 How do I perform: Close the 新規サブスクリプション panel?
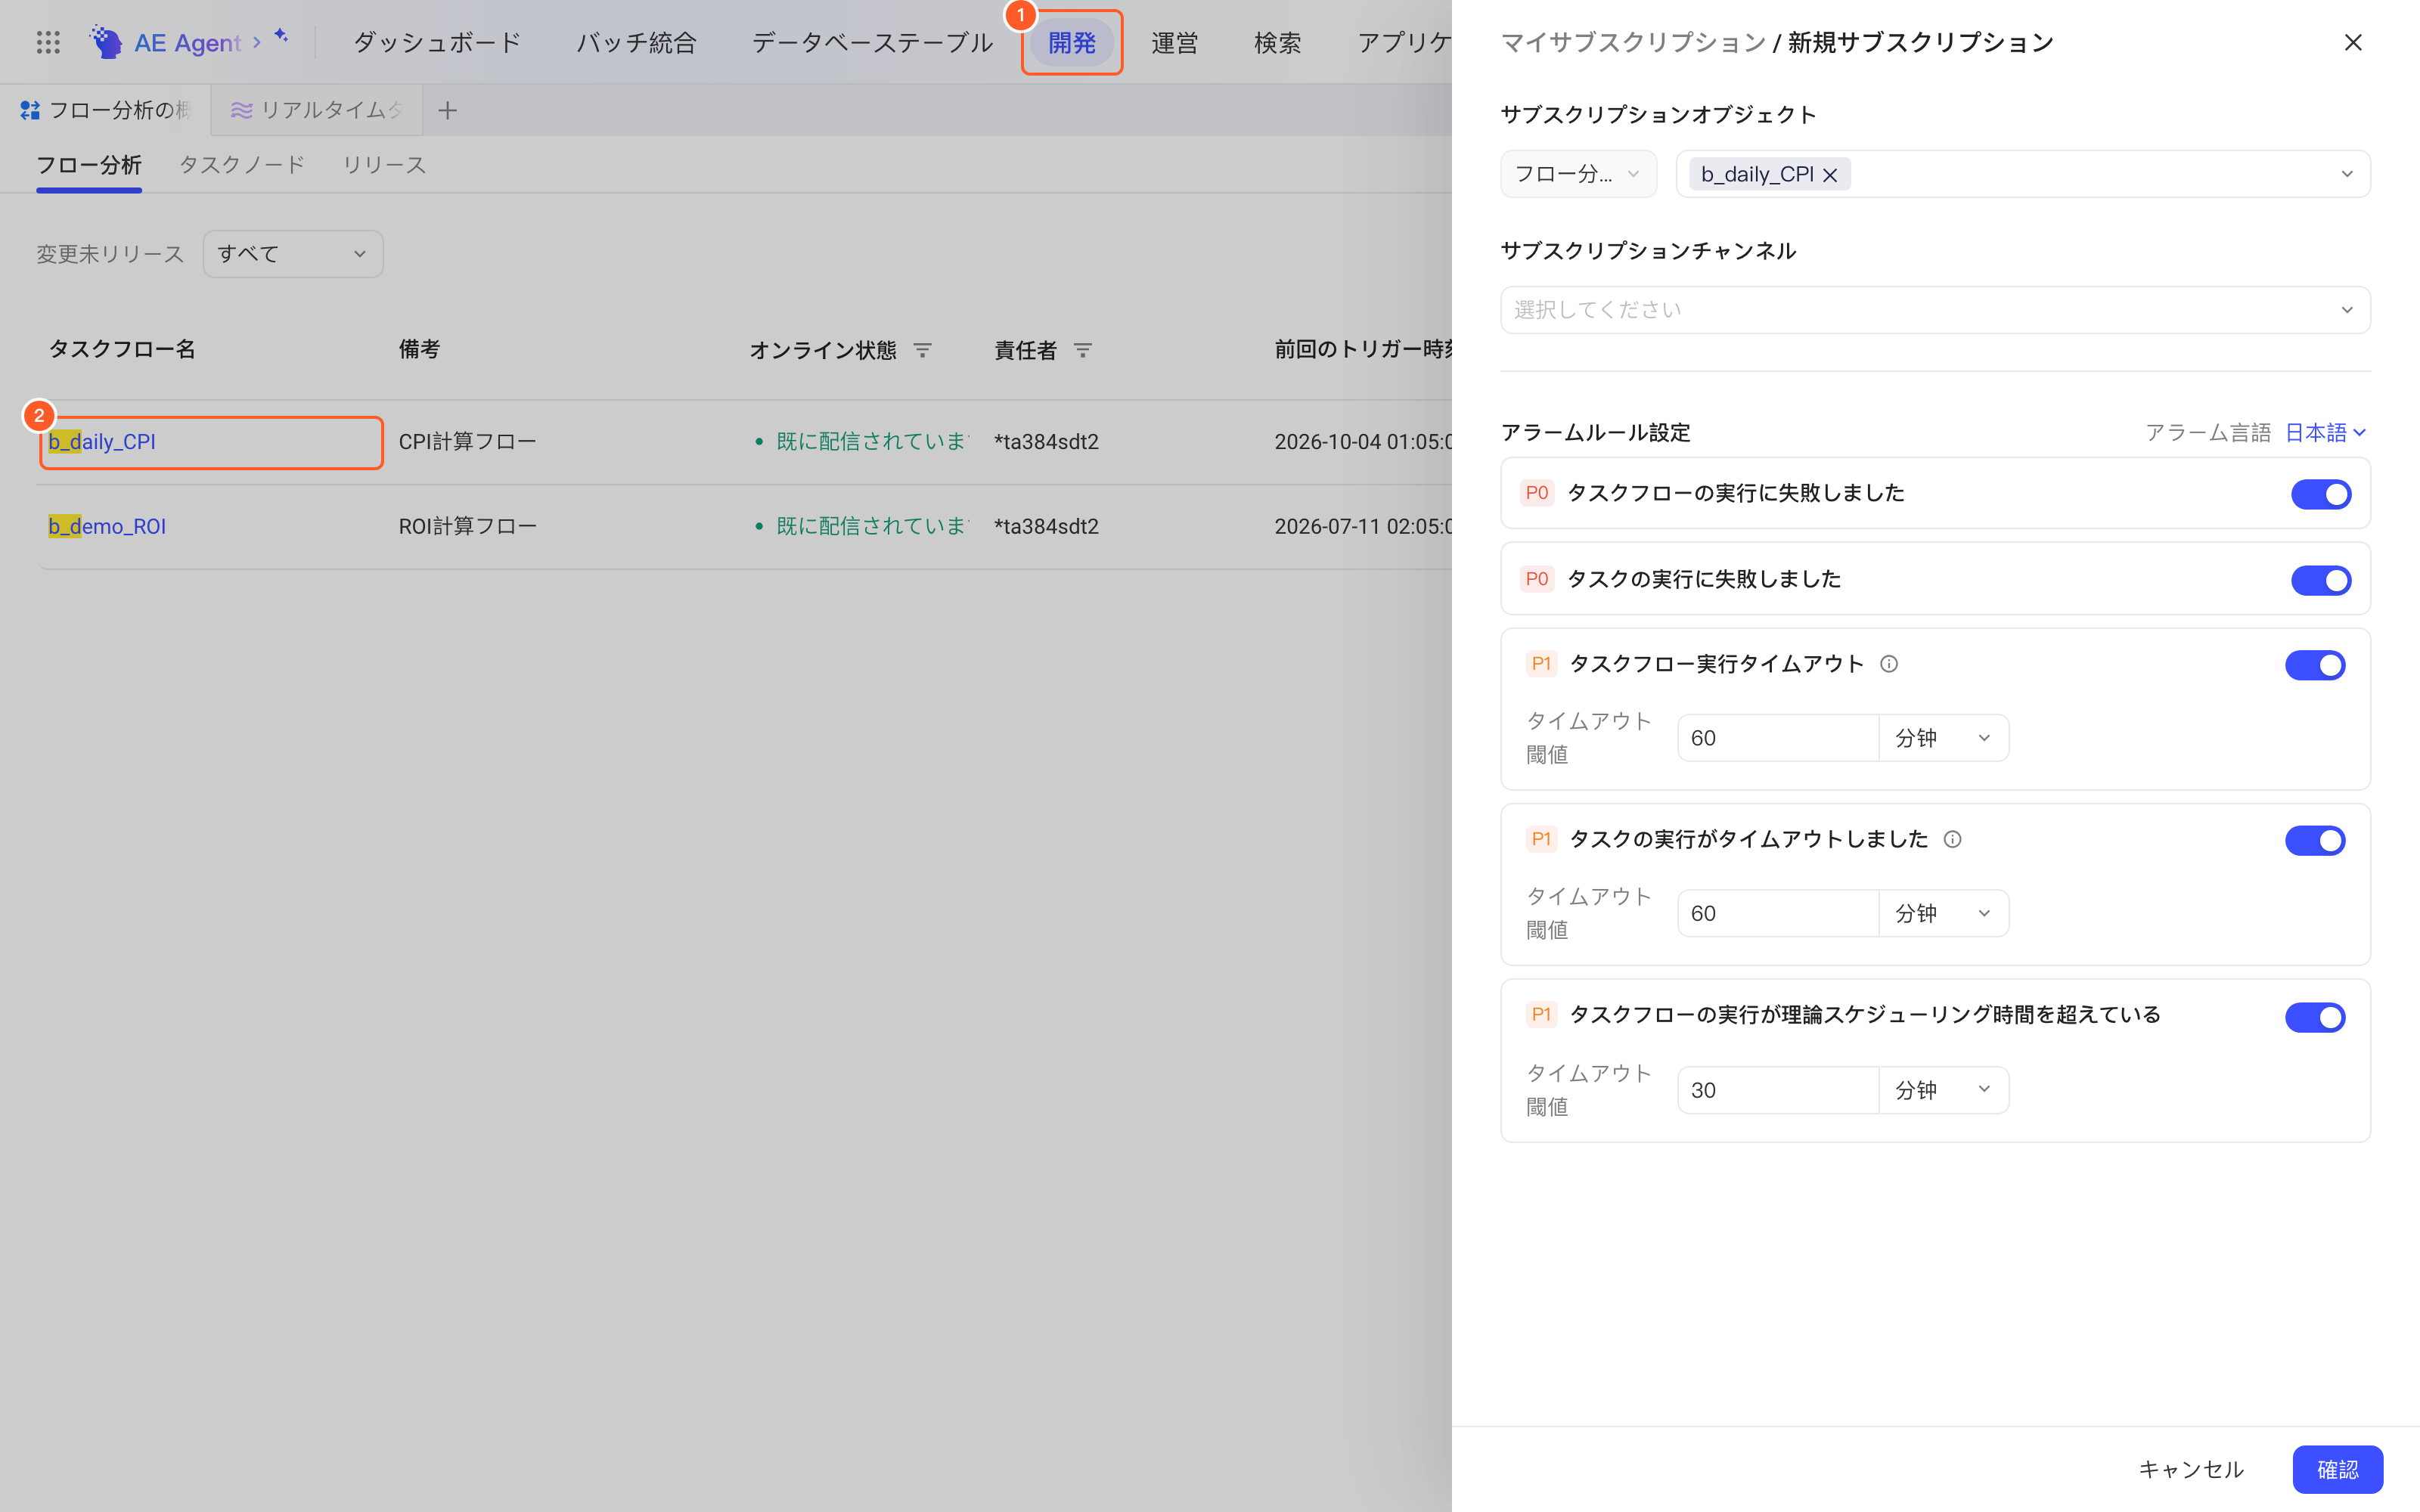tap(2353, 42)
